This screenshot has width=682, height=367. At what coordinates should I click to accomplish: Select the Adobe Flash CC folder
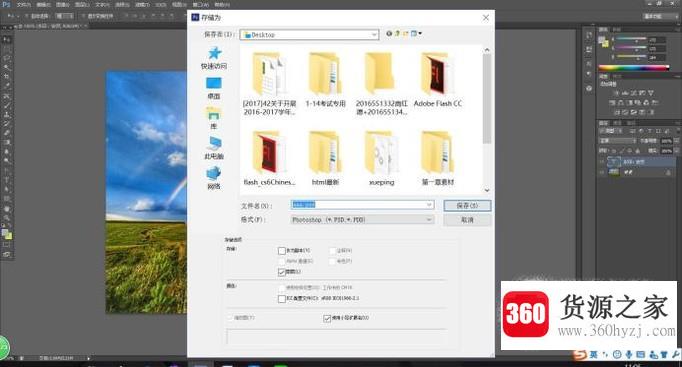(438, 80)
